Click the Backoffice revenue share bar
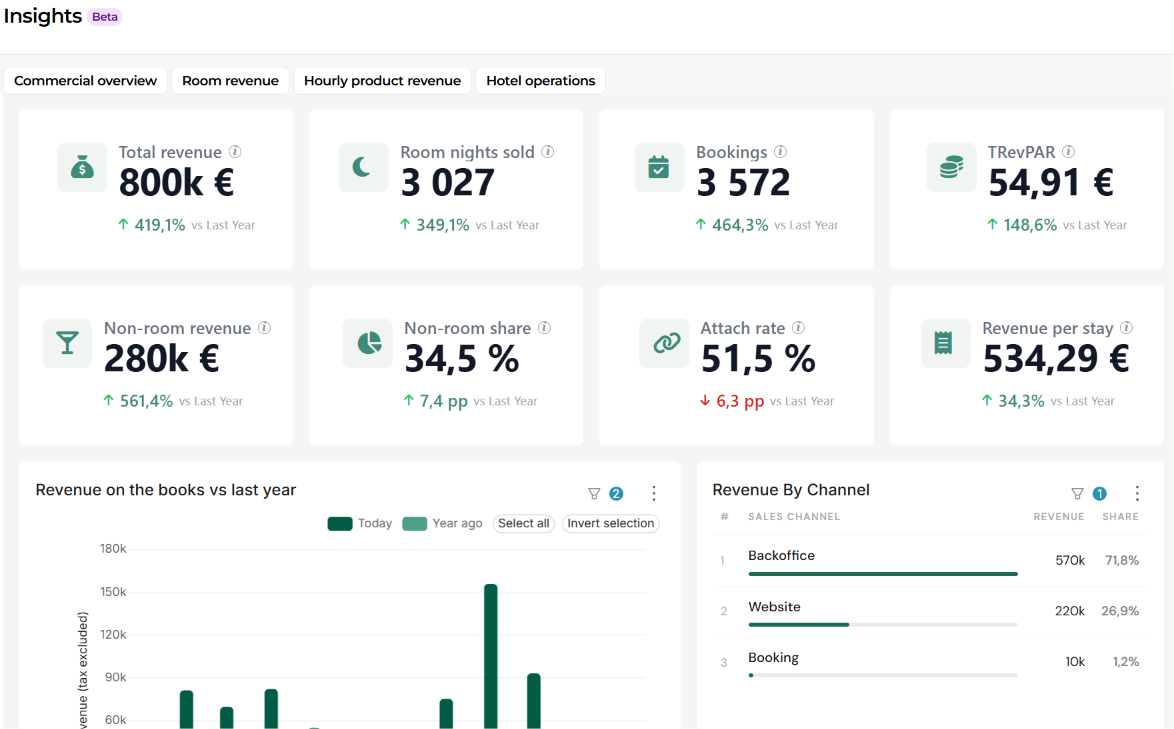1174x729 pixels. click(883, 574)
